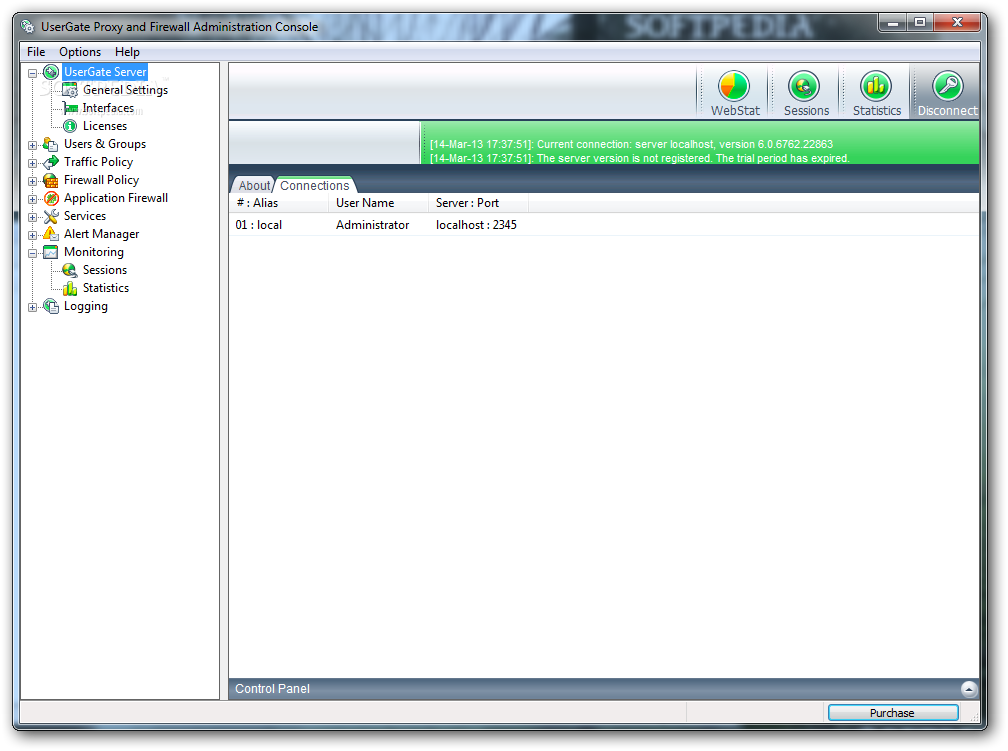Screen dimensions: 1008x751
Task: Minimize the UserGate console window
Action: click(x=893, y=23)
